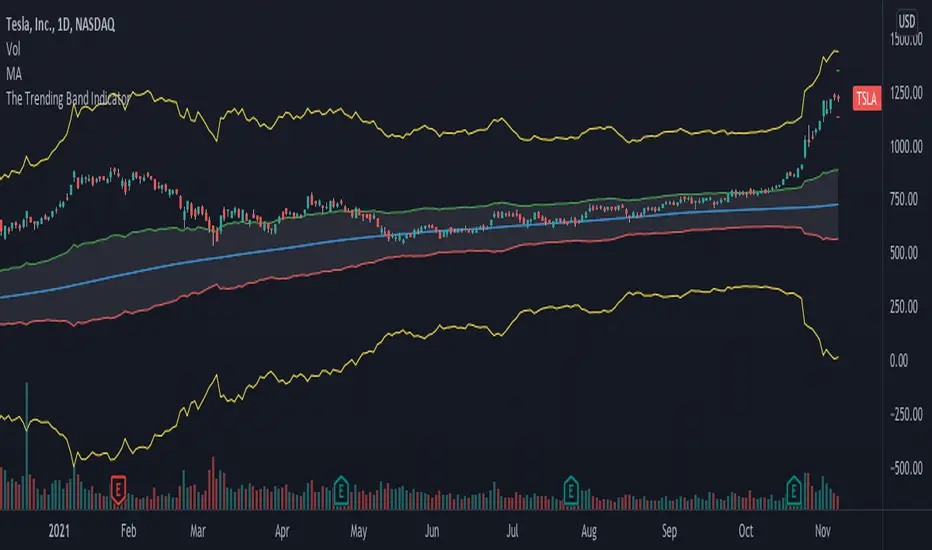Click the Nov time axis label
932x550 pixels.
(x=823, y=531)
